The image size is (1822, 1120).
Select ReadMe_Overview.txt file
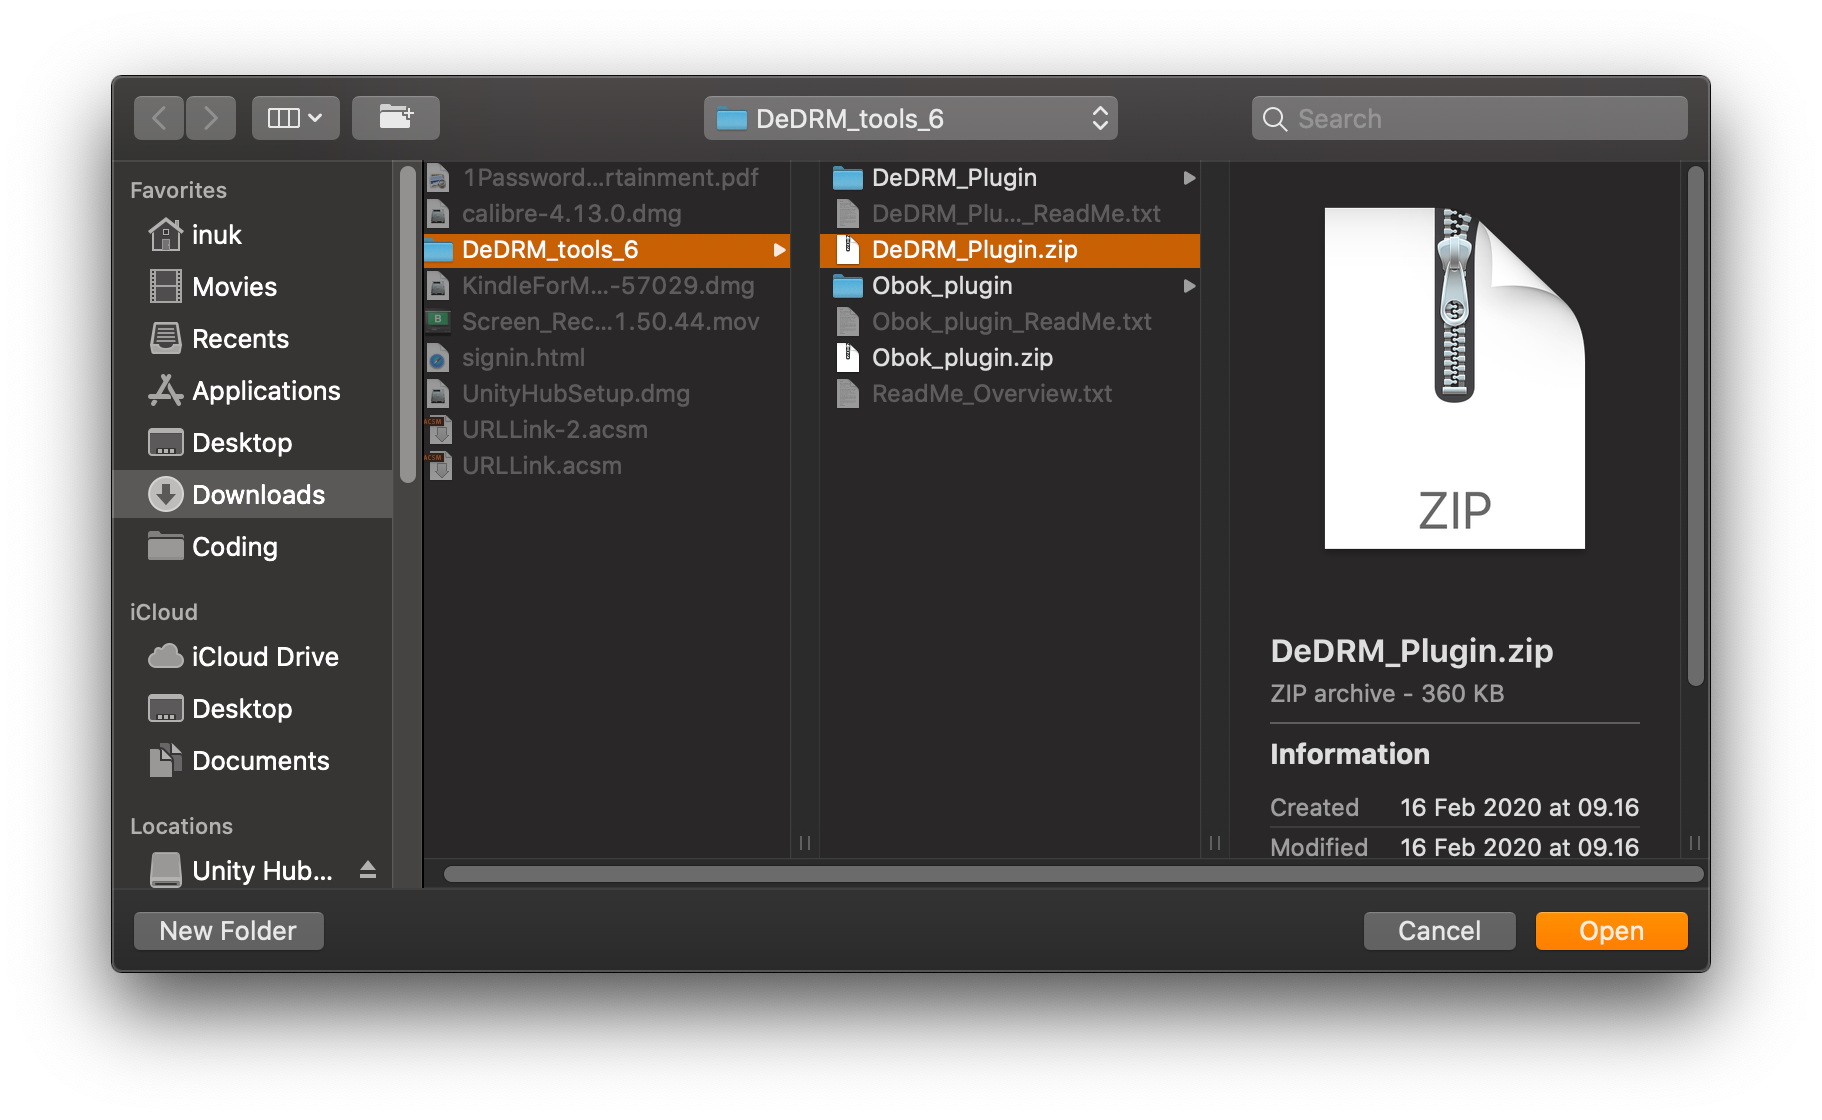click(1010, 394)
